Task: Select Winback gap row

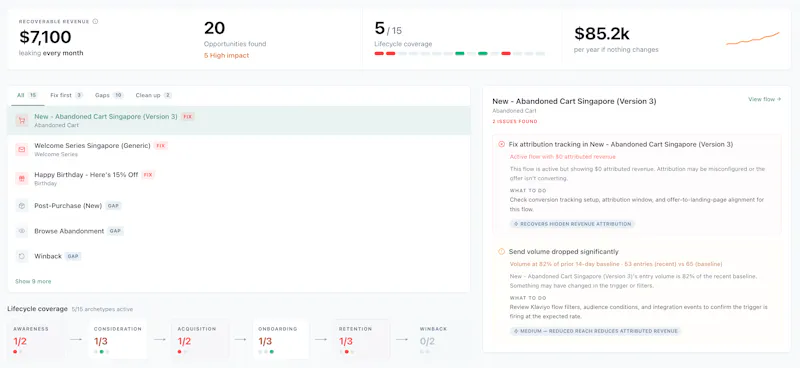Action: coord(239,256)
